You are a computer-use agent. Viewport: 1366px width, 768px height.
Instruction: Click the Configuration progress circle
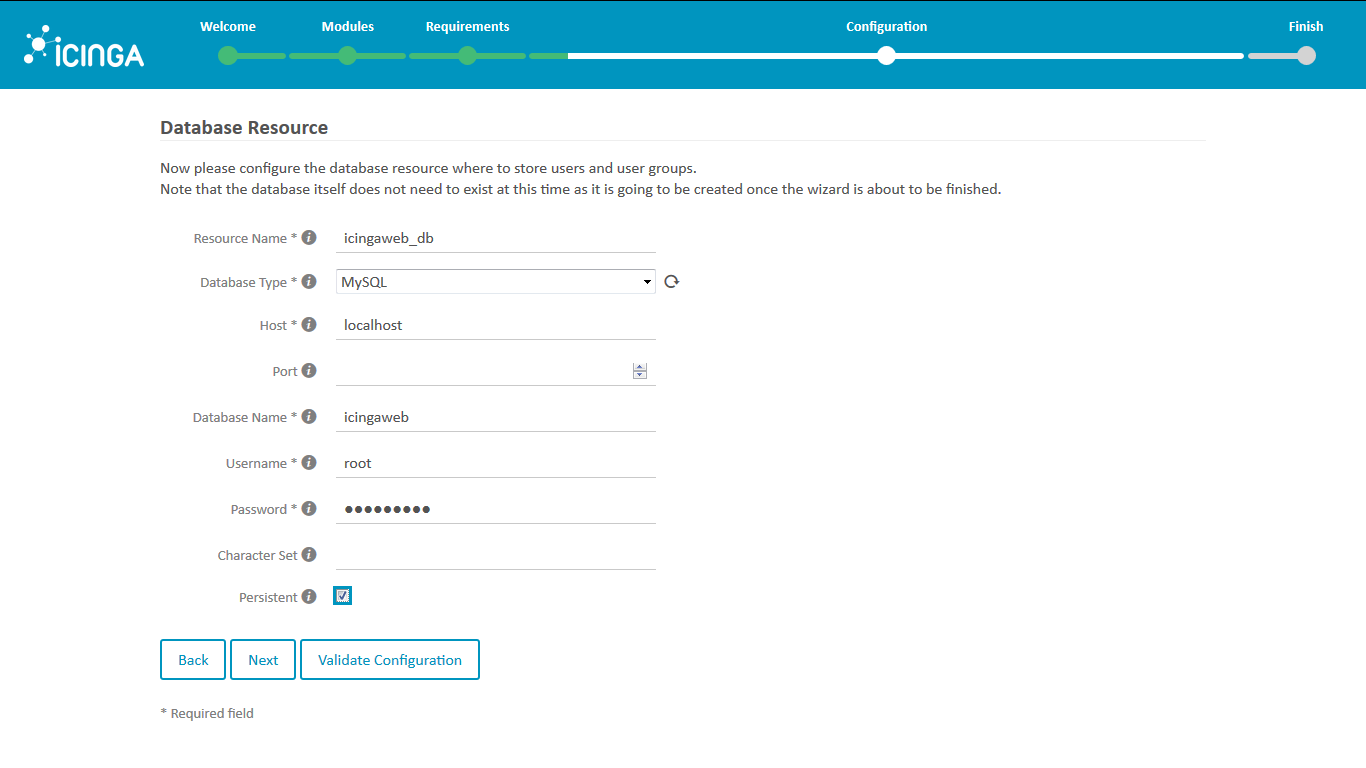(886, 56)
